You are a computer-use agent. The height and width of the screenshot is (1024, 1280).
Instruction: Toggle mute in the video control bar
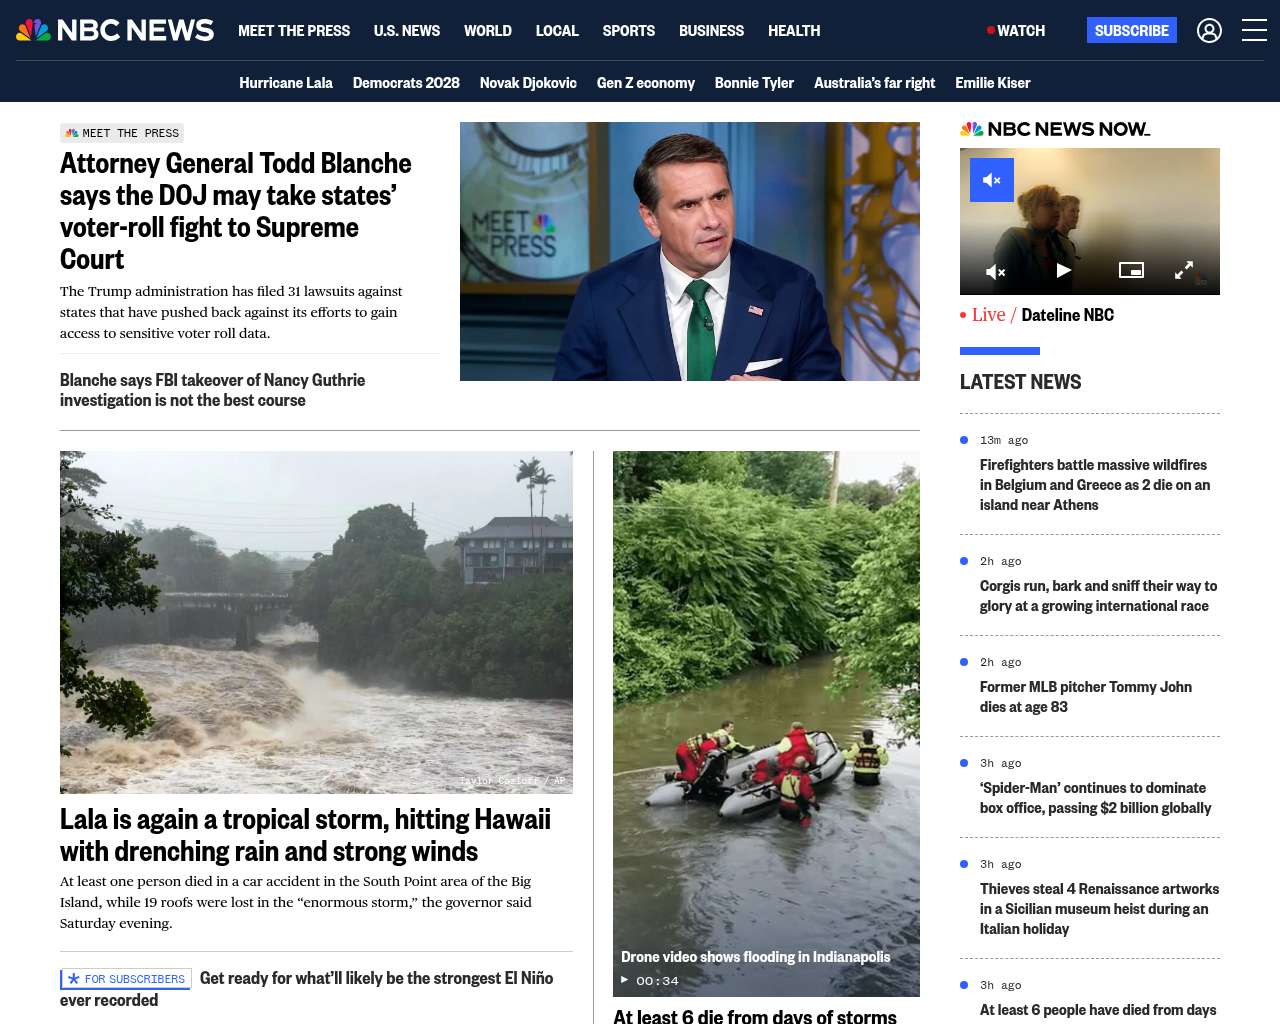[996, 271]
